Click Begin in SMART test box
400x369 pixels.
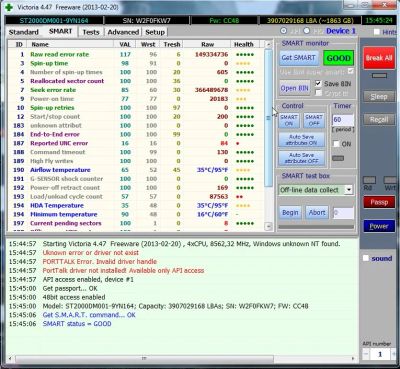[290, 213]
